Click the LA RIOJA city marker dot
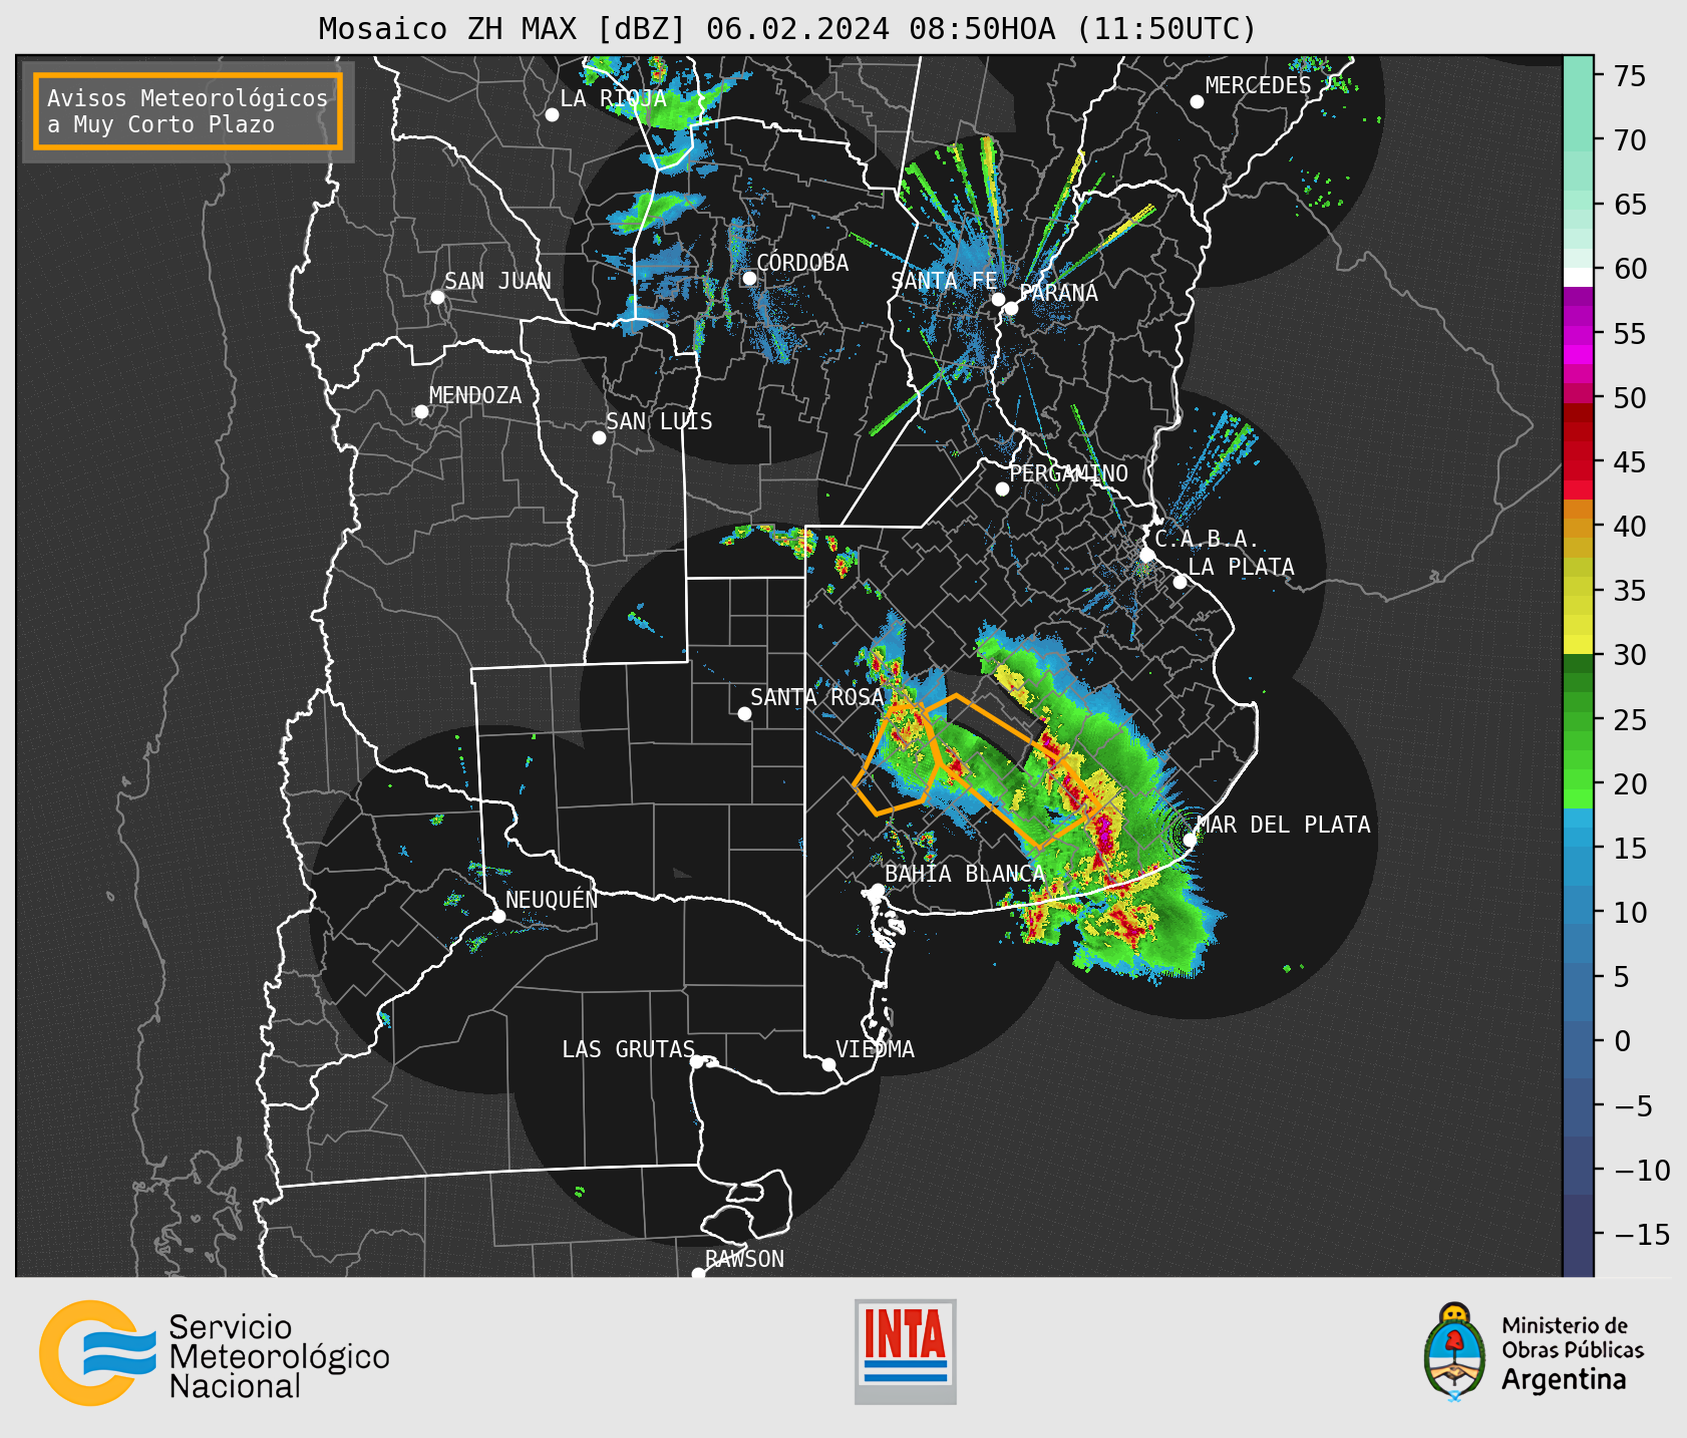1687x1438 pixels. coord(552,115)
